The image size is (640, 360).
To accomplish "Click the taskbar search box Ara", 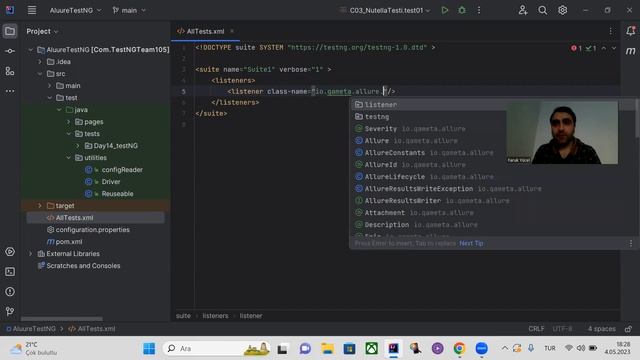I will [x=216, y=348].
